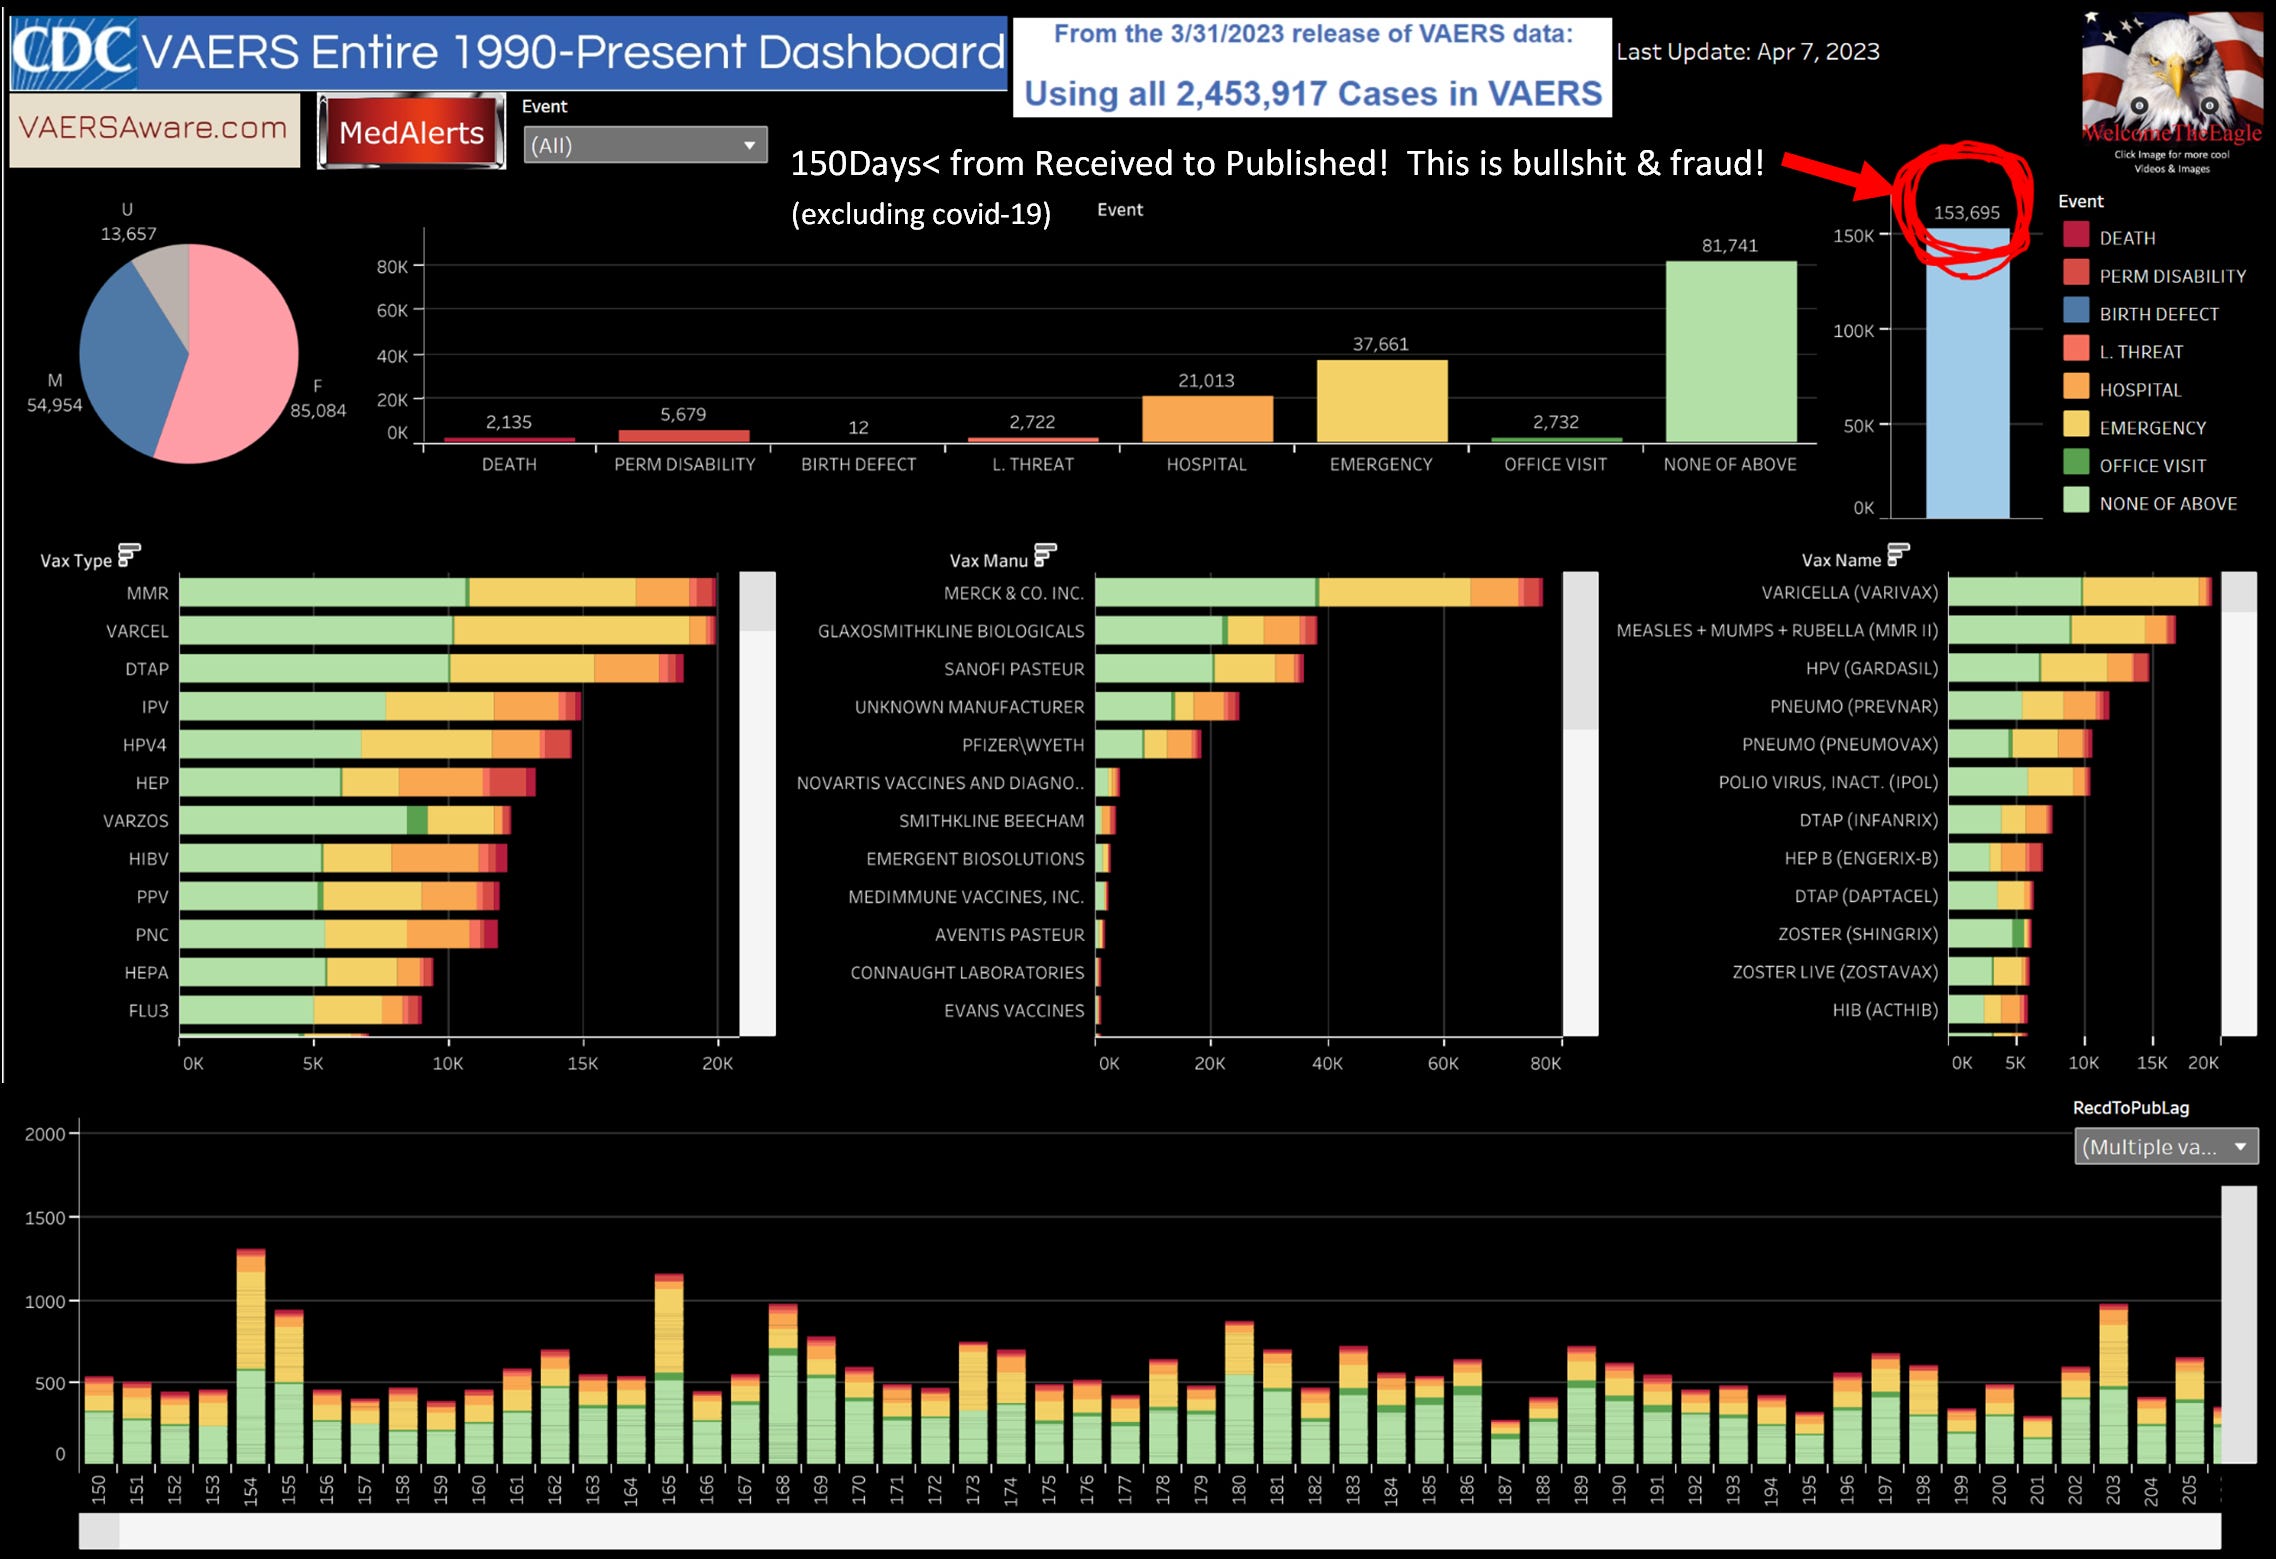This screenshot has height=1559, width=2276.
Task: Click the day 165 lag bar
Action: 669,1369
